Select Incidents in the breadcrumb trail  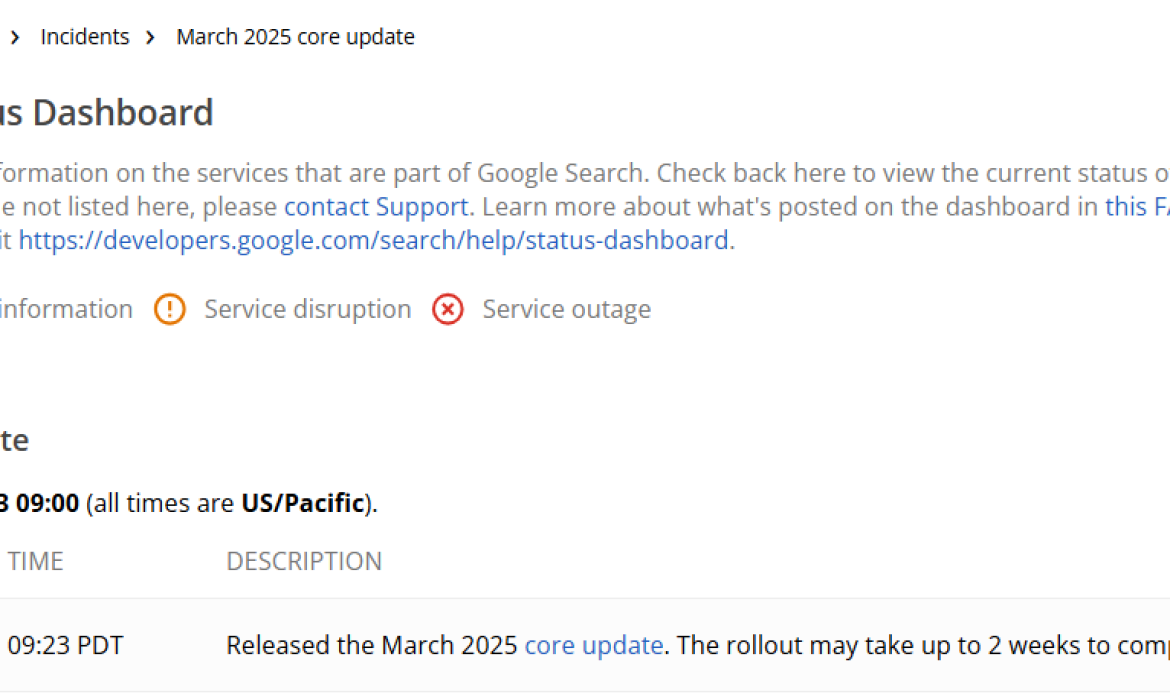click(84, 36)
